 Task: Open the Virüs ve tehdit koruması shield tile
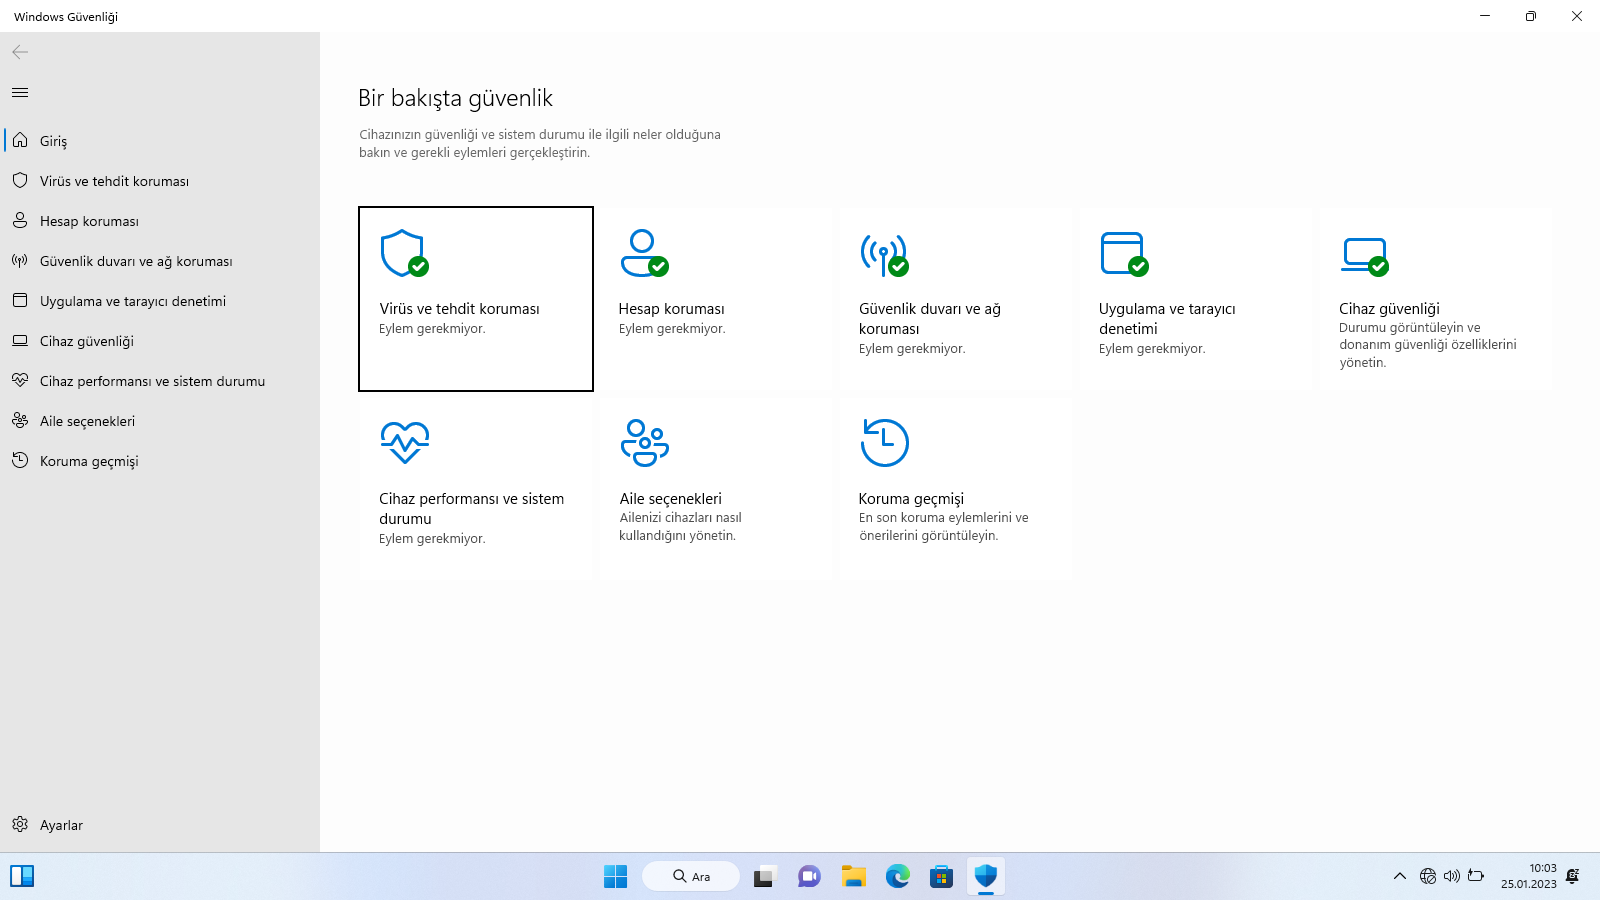(x=404, y=254)
